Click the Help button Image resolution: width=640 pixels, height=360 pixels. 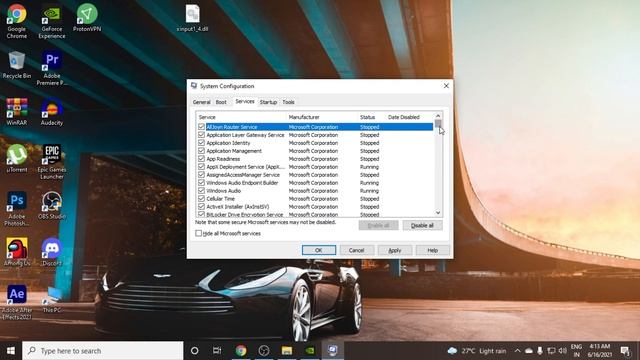(433, 250)
